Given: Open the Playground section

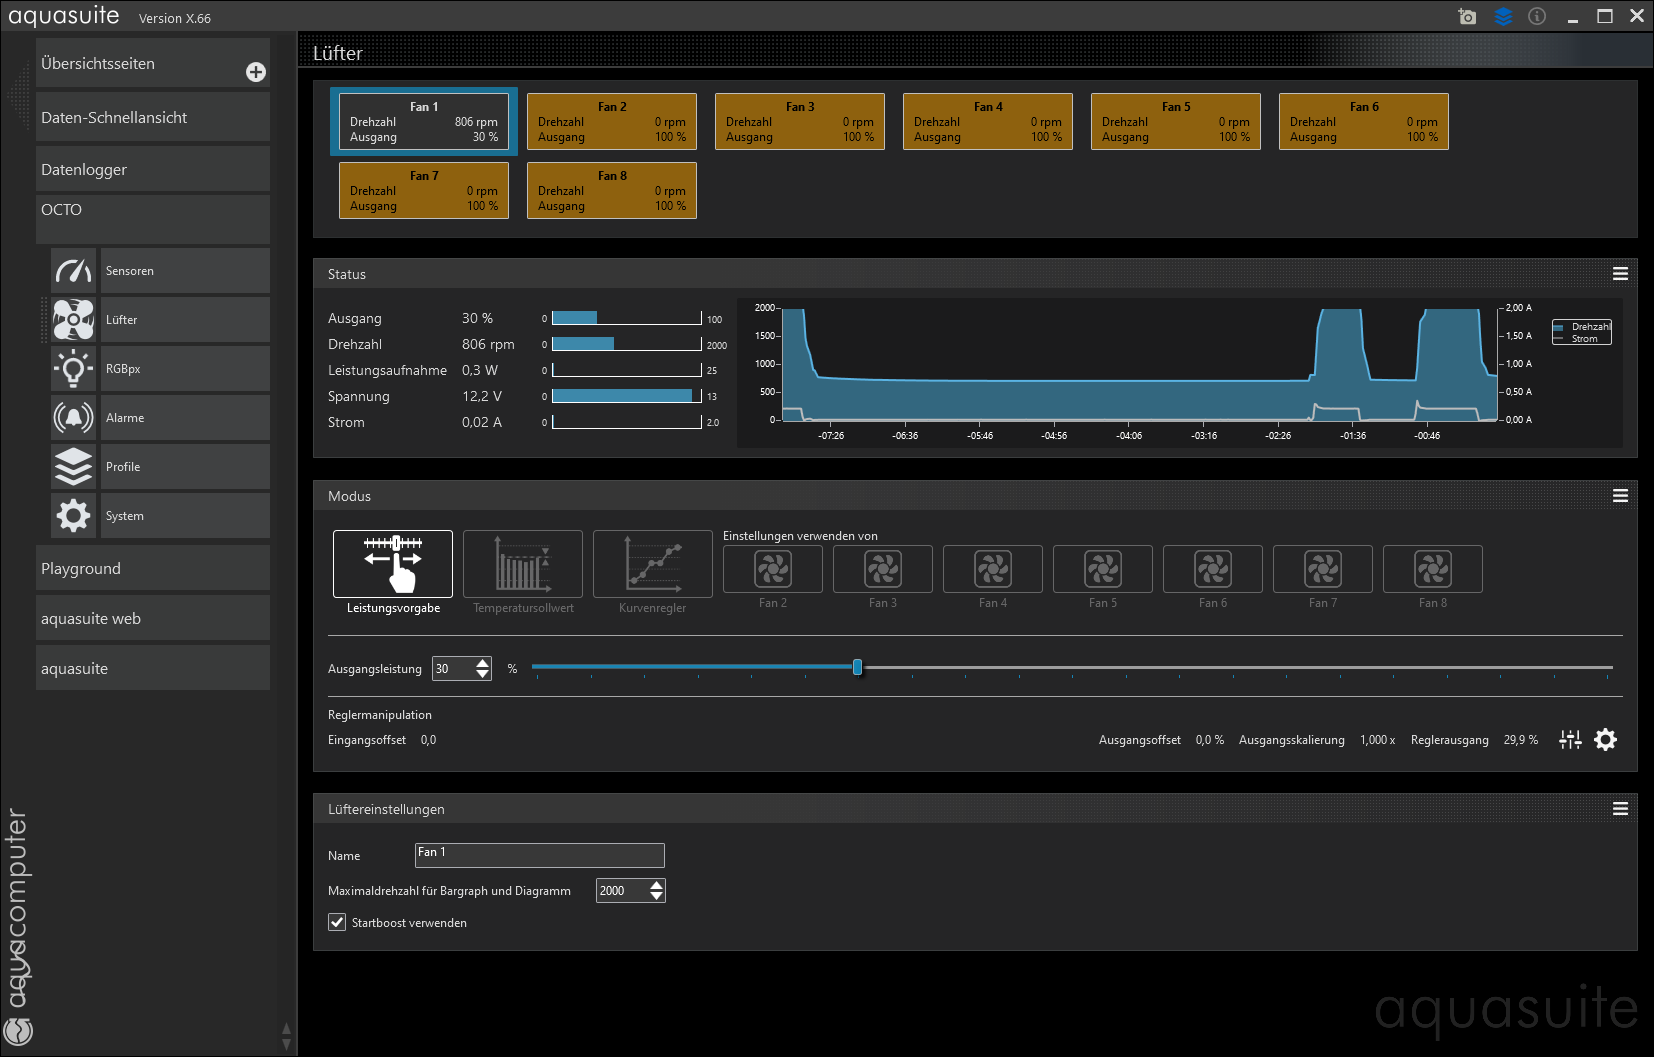Looking at the screenshot, I should [153, 569].
